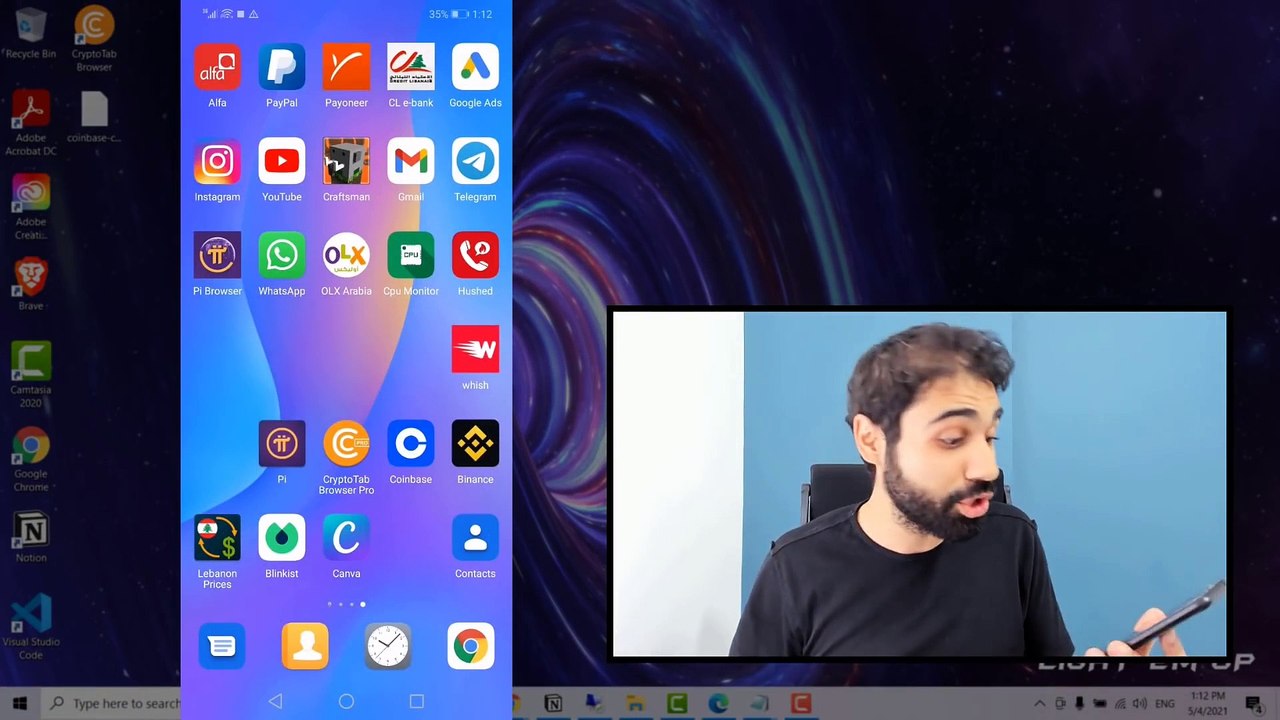Open Notion desktop shortcut

[x=31, y=538]
